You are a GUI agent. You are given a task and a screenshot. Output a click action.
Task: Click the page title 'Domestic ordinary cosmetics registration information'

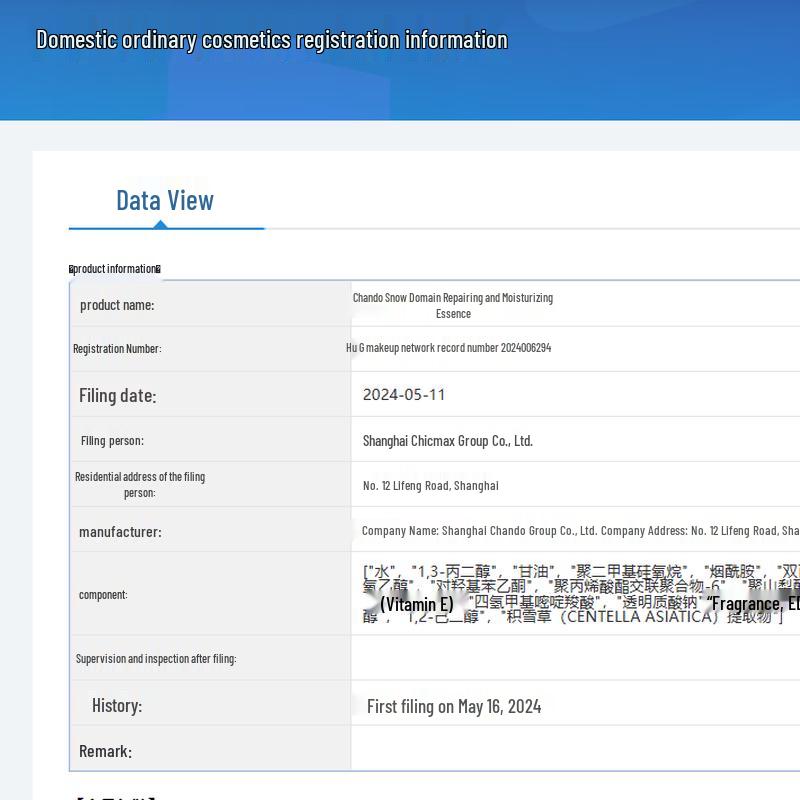click(x=272, y=40)
